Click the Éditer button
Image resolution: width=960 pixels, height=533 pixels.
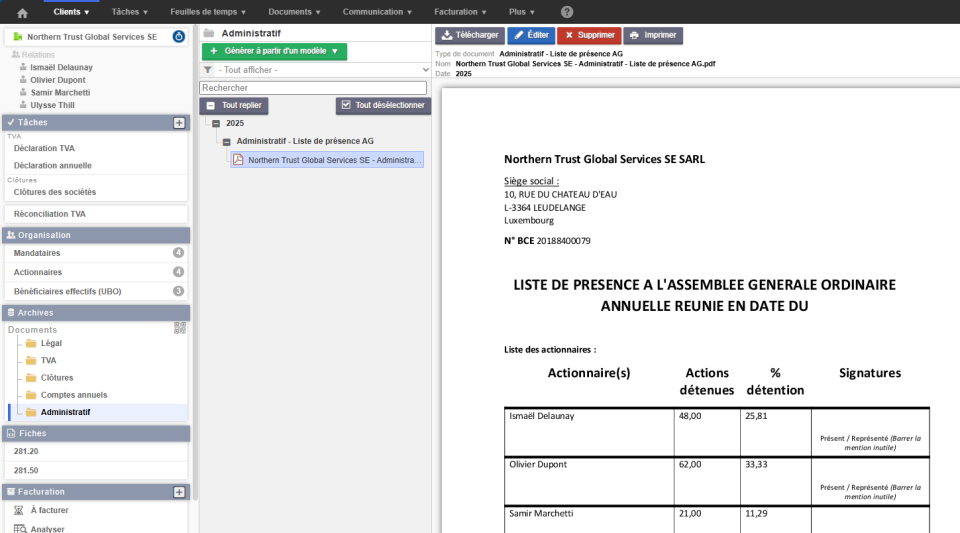(531, 35)
